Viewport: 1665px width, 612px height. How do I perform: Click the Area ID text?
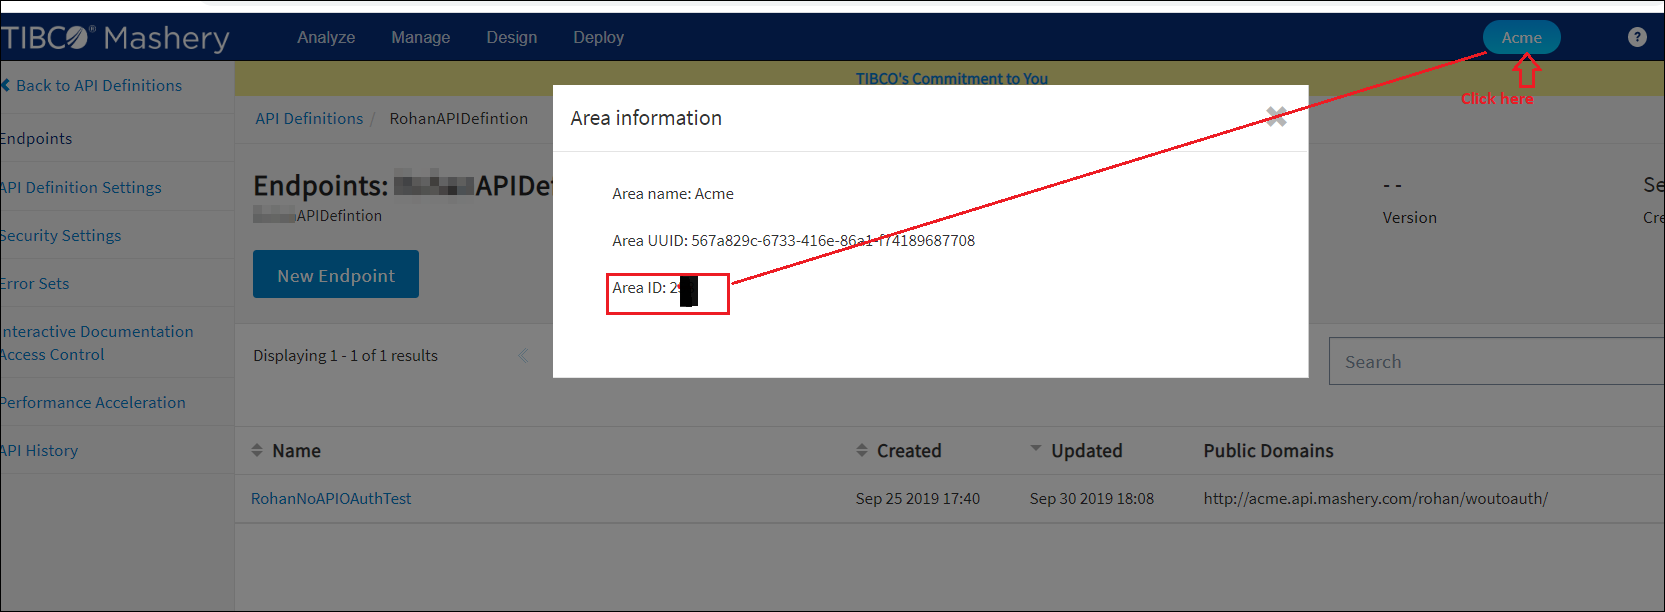click(x=654, y=289)
